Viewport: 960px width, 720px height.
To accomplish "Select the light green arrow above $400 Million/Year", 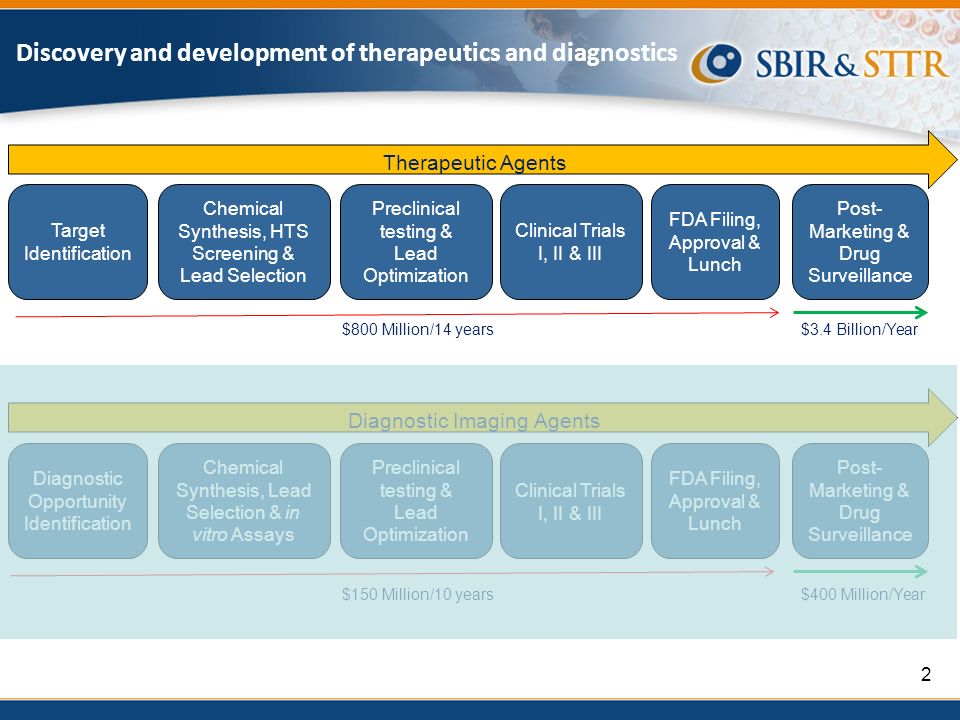I will 860,571.
